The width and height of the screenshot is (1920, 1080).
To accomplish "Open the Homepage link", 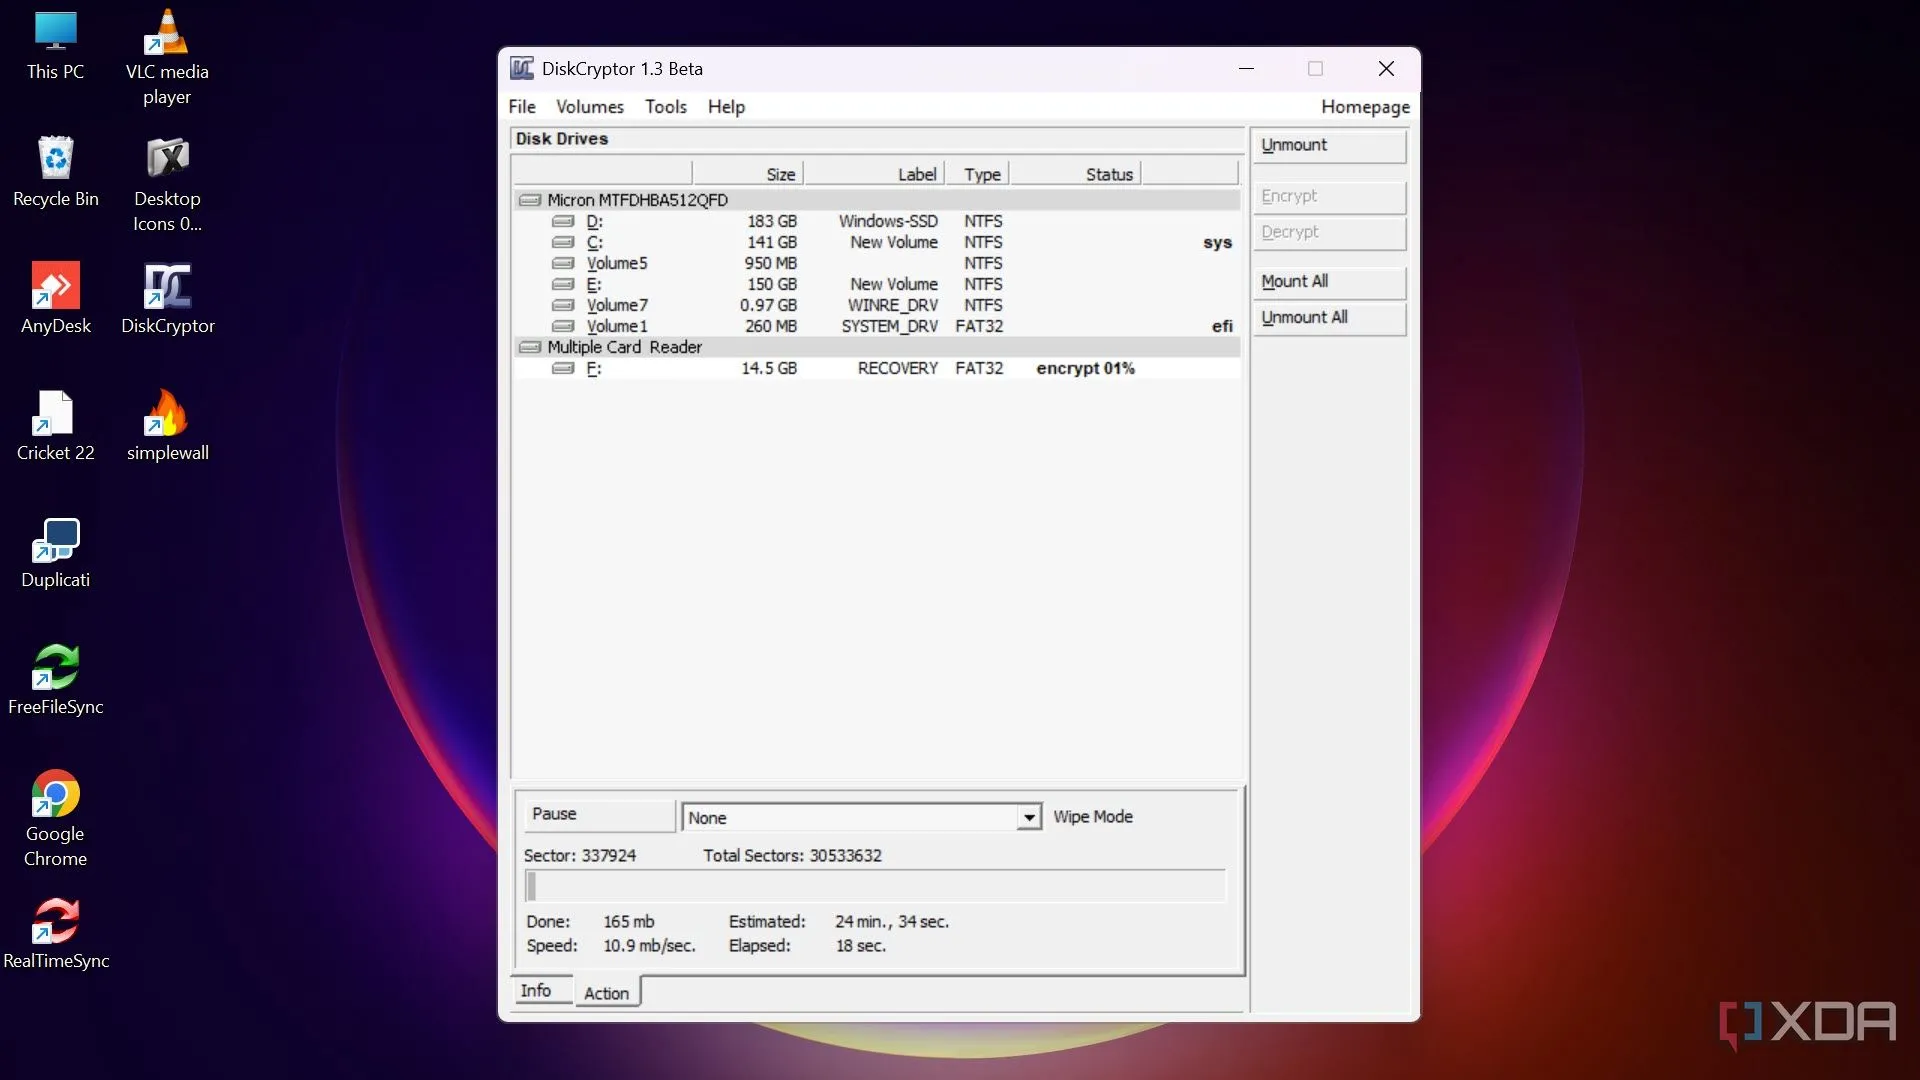I will pyautogui.click(x=1364, y=107).
